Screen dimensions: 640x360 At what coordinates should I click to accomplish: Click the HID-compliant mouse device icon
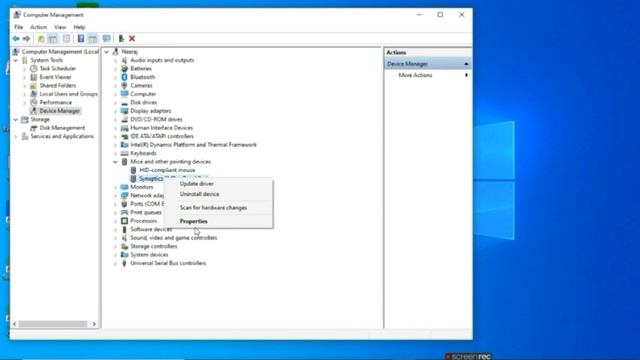click(133, 170)
